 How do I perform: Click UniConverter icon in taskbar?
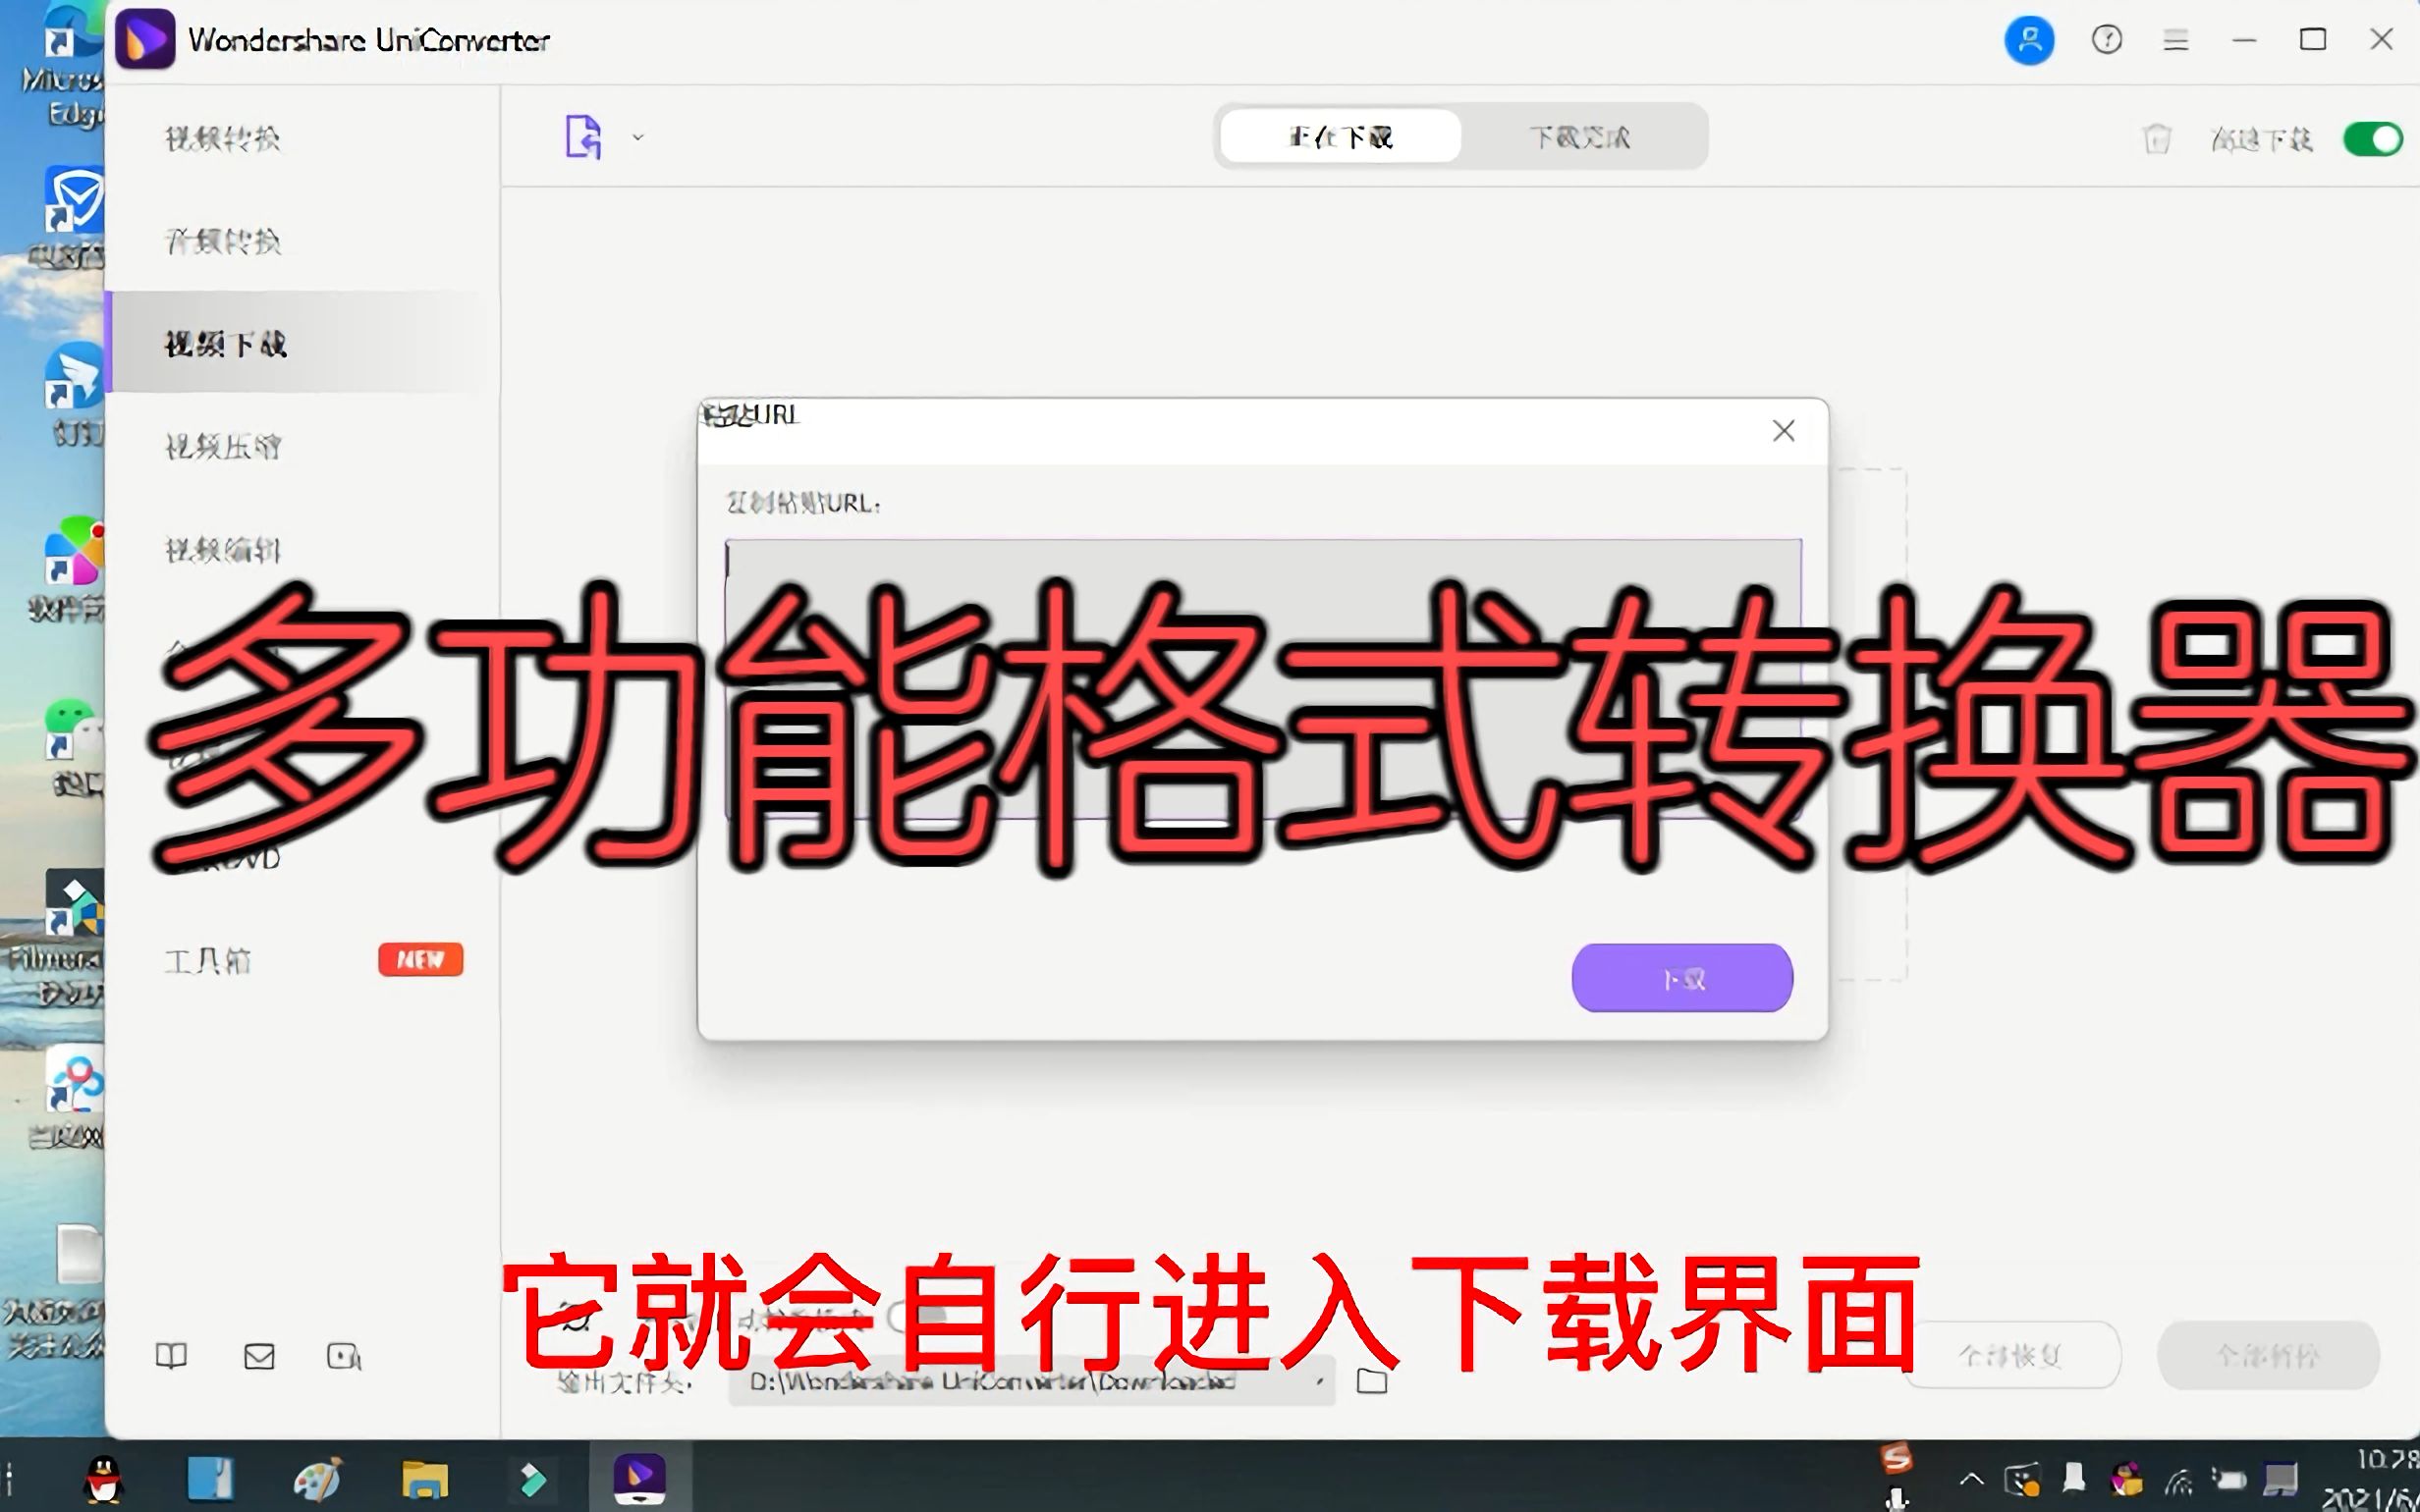[640, 1478]
